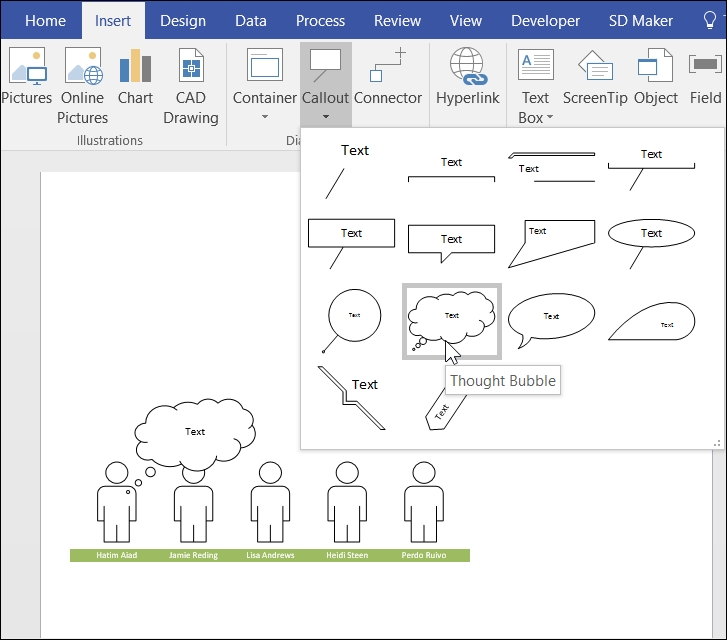The width and height of the screenshot is (727, 640).
Task: Open the SD Maker tab
Action: 640,21
